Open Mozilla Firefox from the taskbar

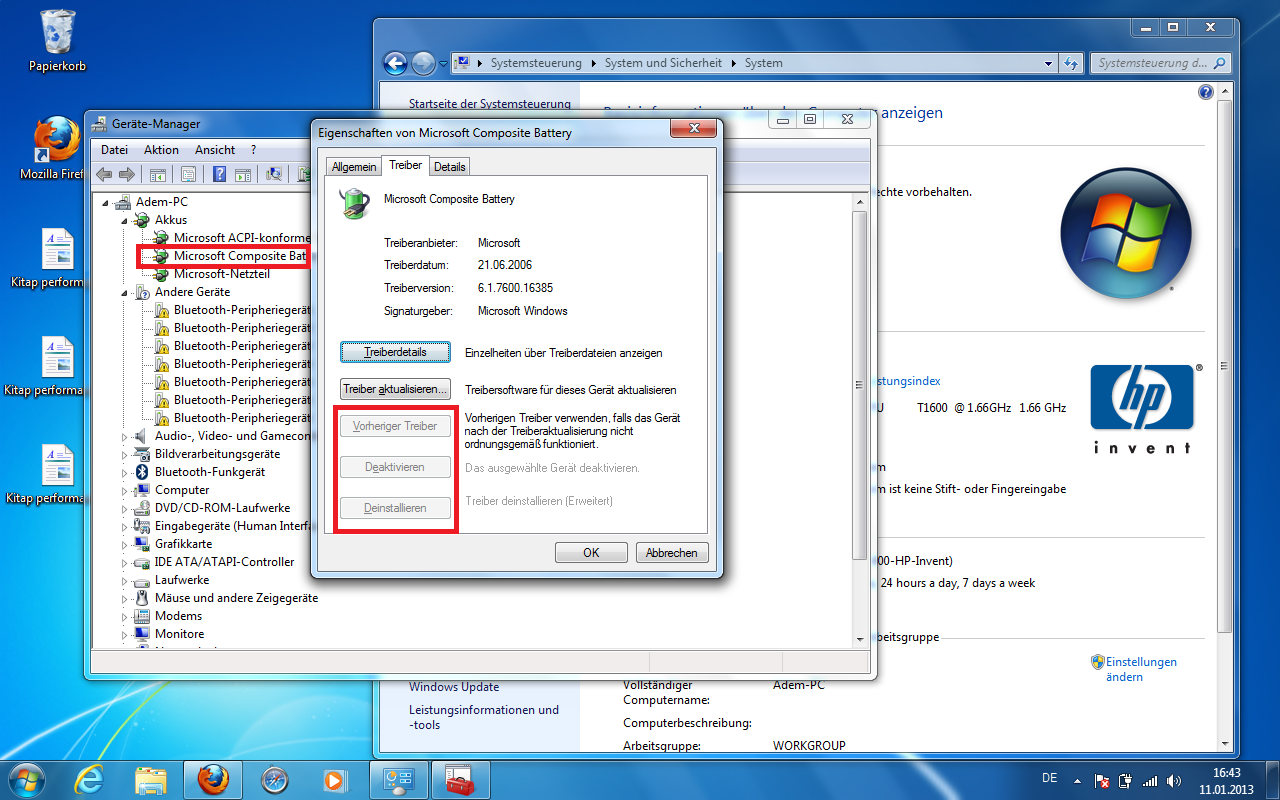pyautogui.click(x=213, y=778)
